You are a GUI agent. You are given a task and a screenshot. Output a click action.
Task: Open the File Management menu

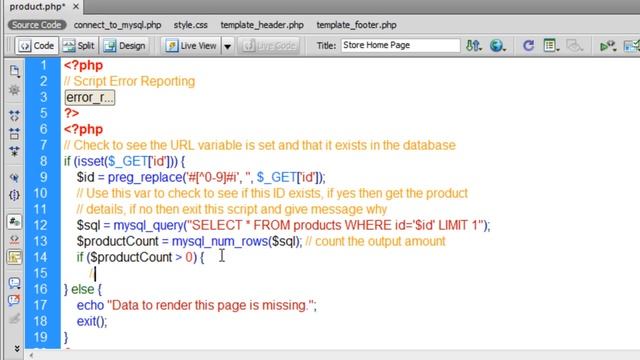point(473,45)
